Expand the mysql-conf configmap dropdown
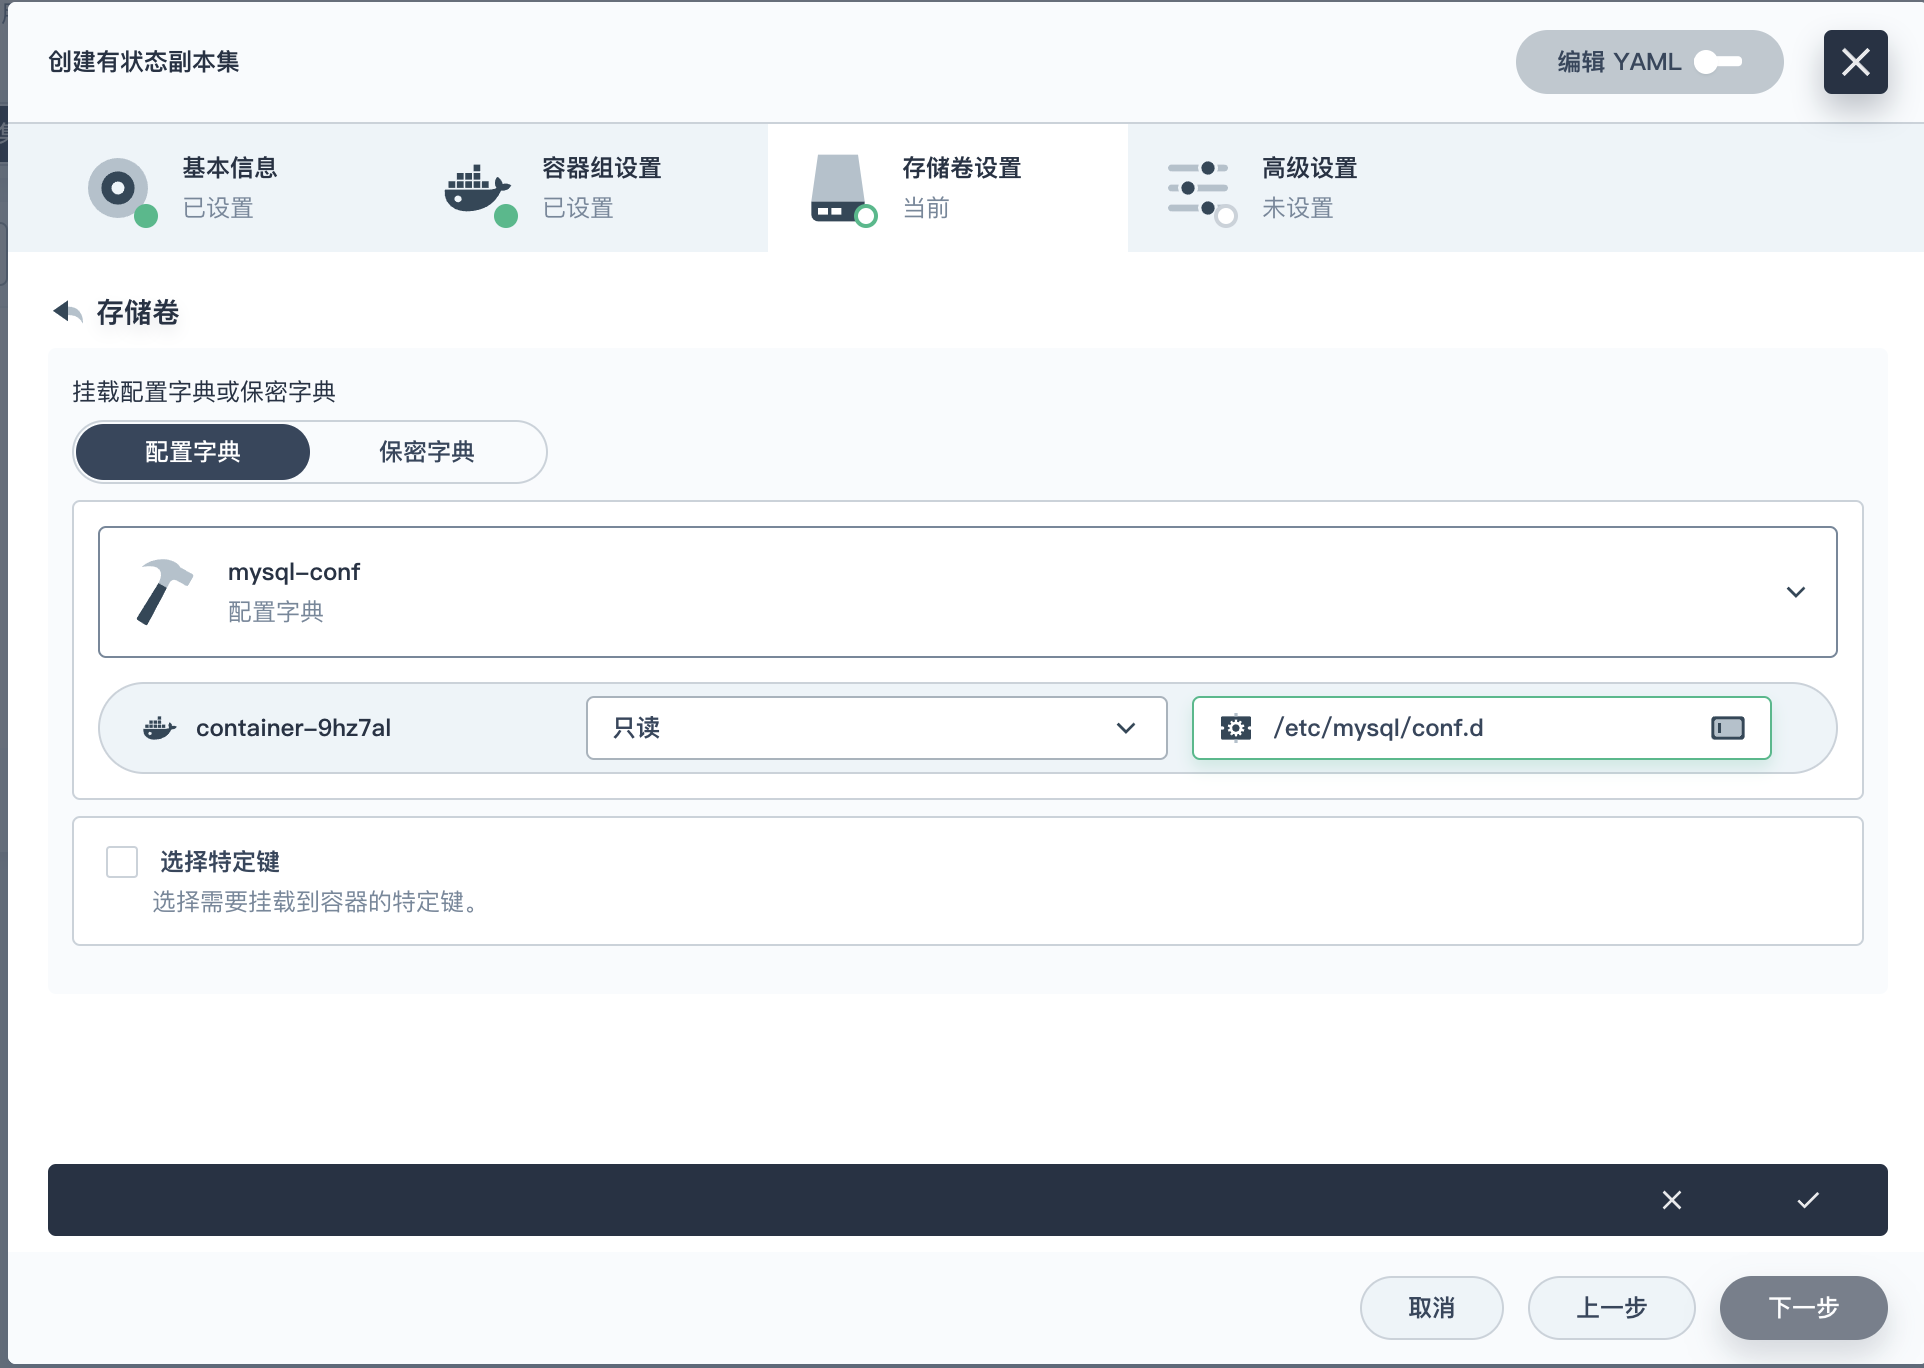Image resolution: width=1924 pixels, height=1368 pixels. [x=1795, y=592]
